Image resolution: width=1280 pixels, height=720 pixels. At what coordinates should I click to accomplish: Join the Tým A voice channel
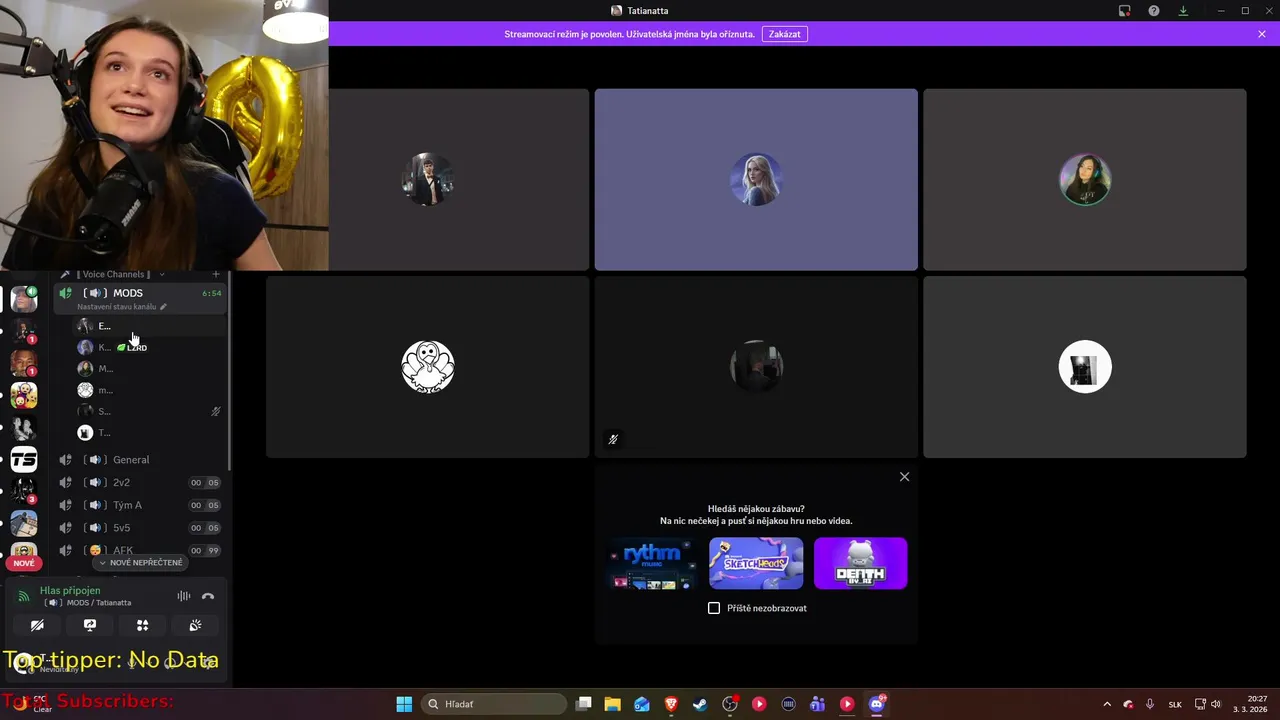pyautogui.click(x=140, y=505)
